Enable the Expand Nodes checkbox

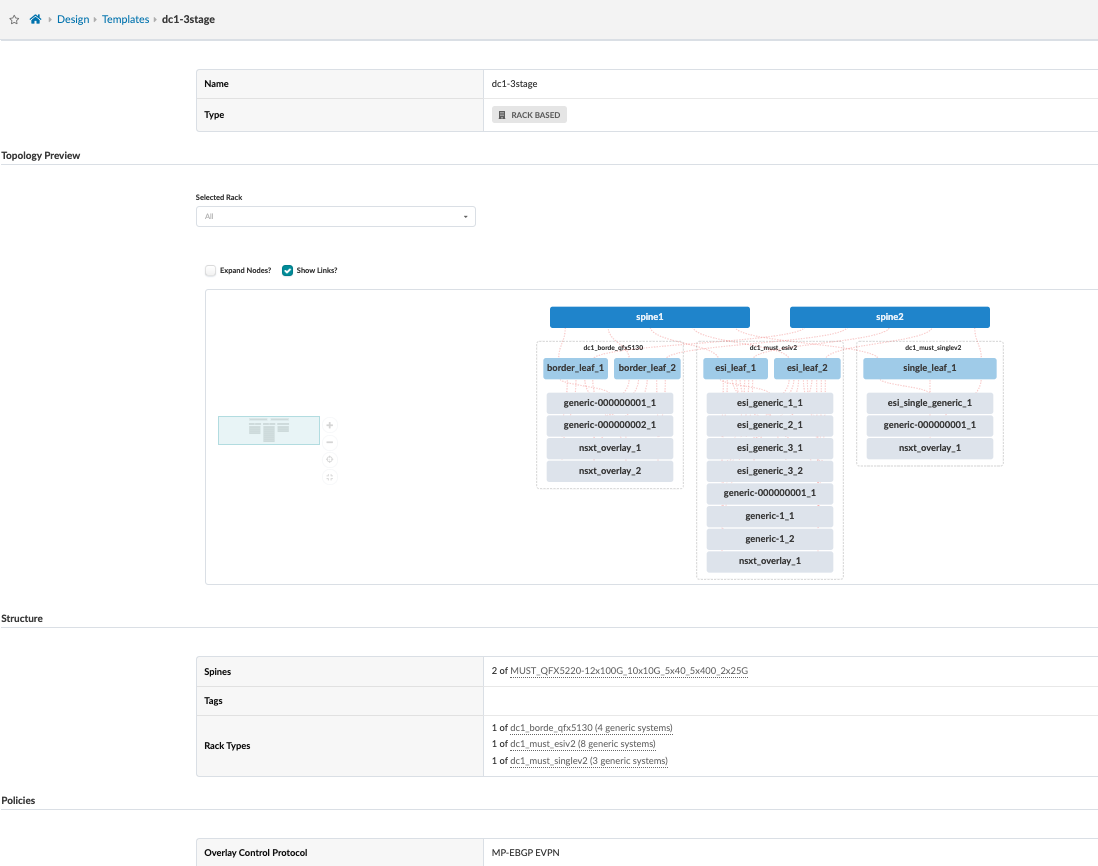point(211,270)
